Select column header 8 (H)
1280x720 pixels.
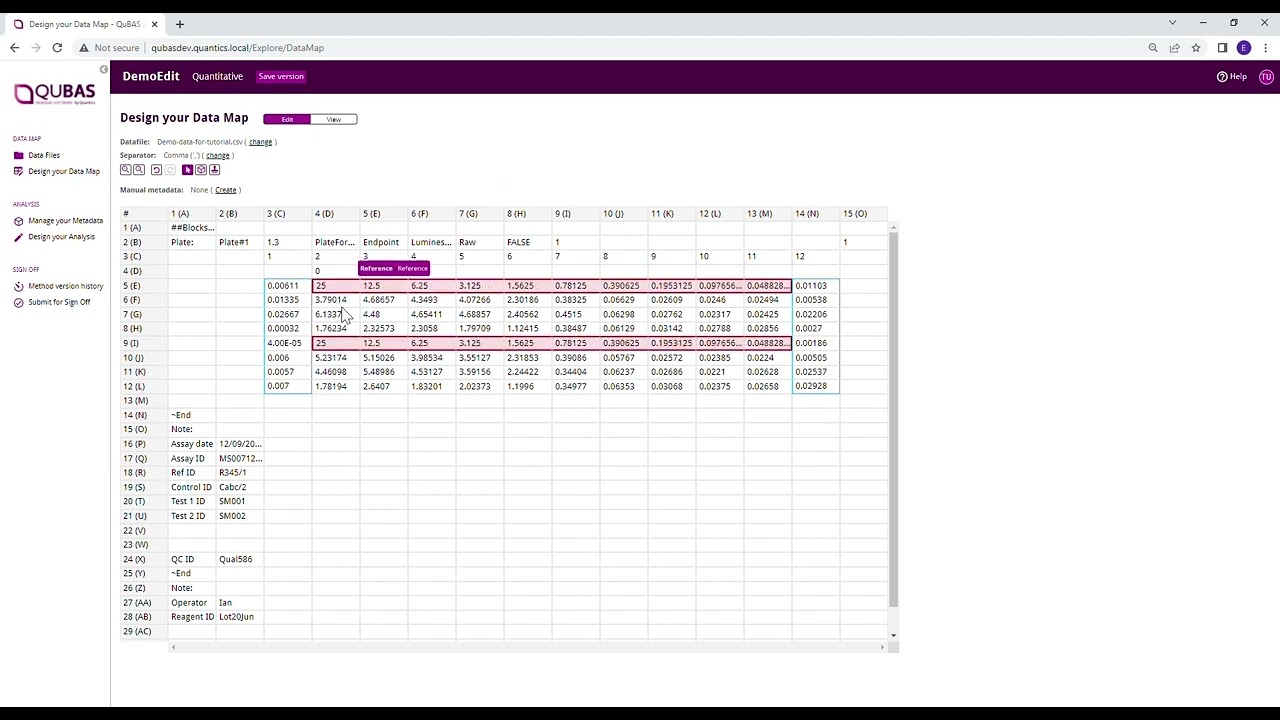pyautogui.click(x=528, y=214)
